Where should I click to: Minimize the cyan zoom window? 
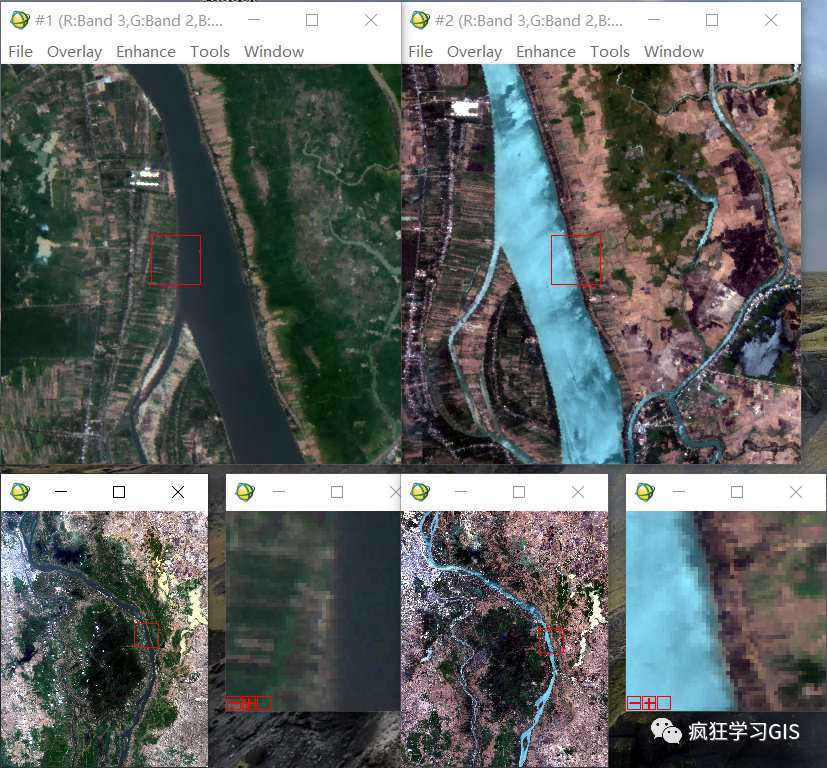tap(679, 492)
